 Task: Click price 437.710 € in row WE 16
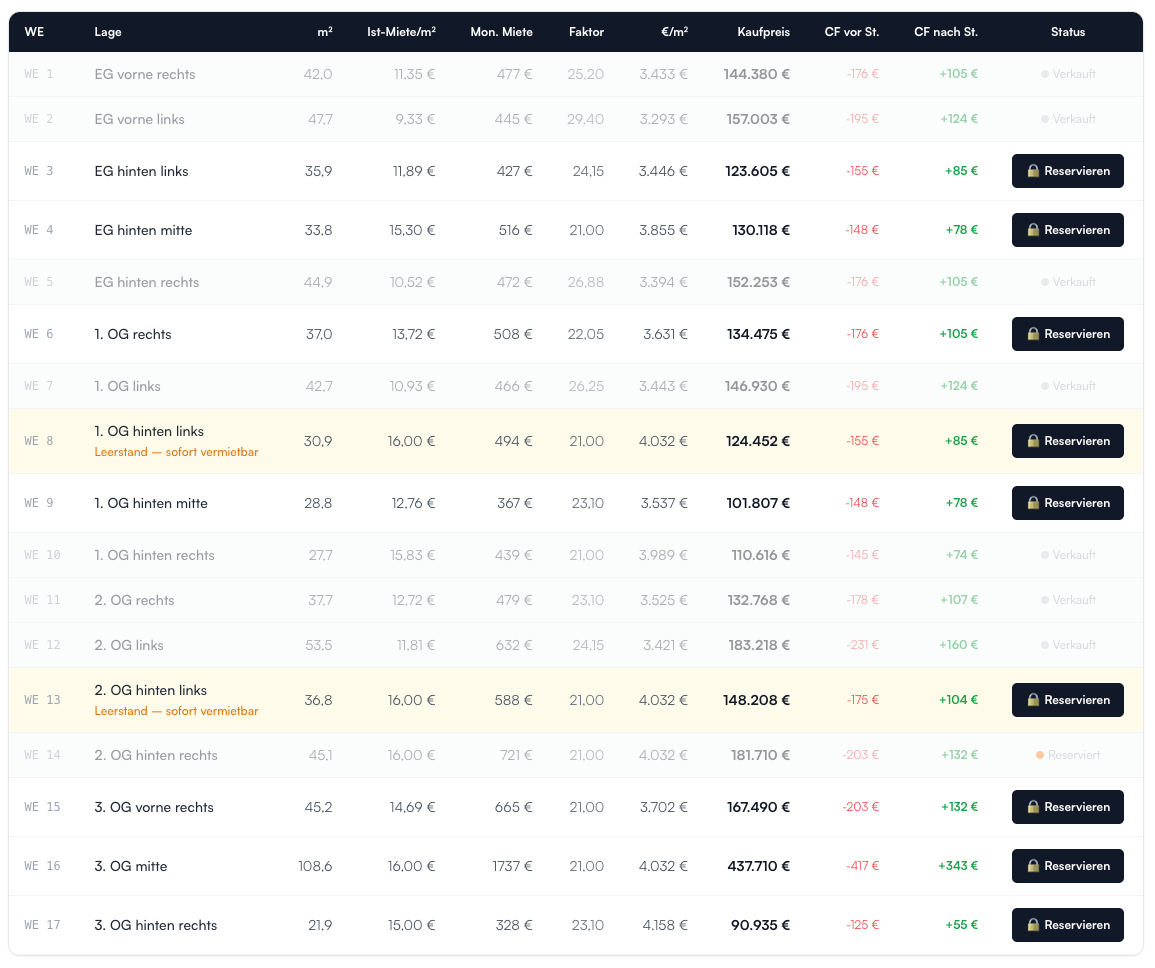(759, 866)
